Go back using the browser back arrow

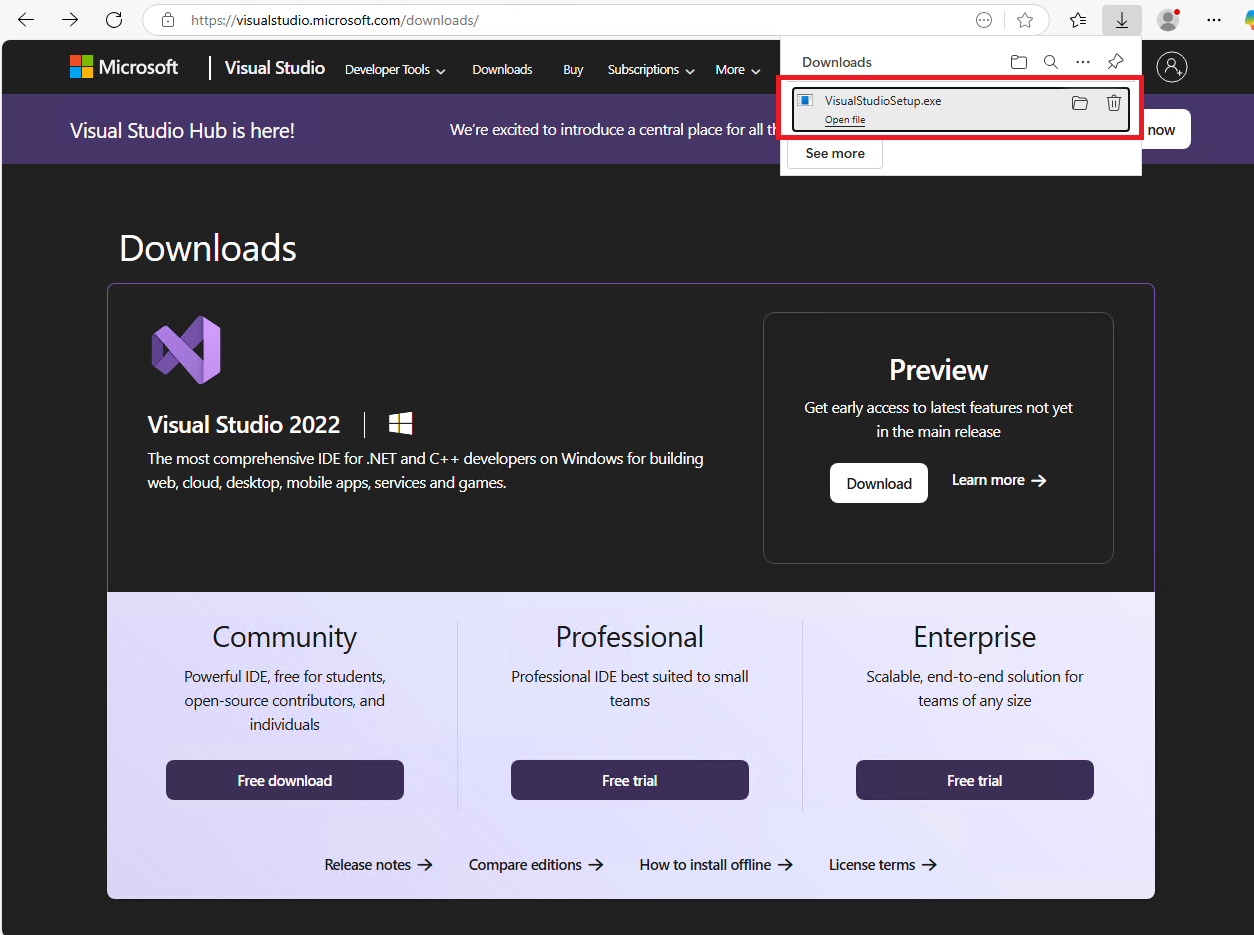tap(26, 20)
